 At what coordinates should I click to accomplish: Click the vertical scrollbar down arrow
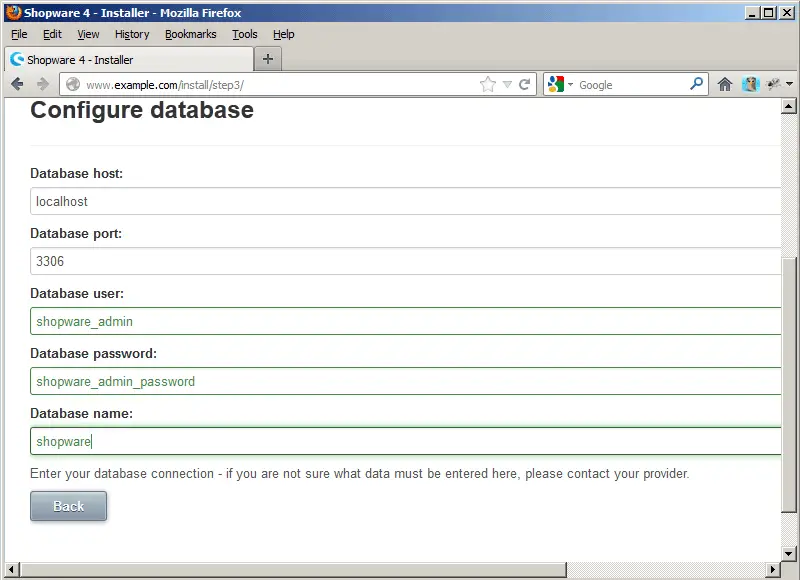coord(788,553)
